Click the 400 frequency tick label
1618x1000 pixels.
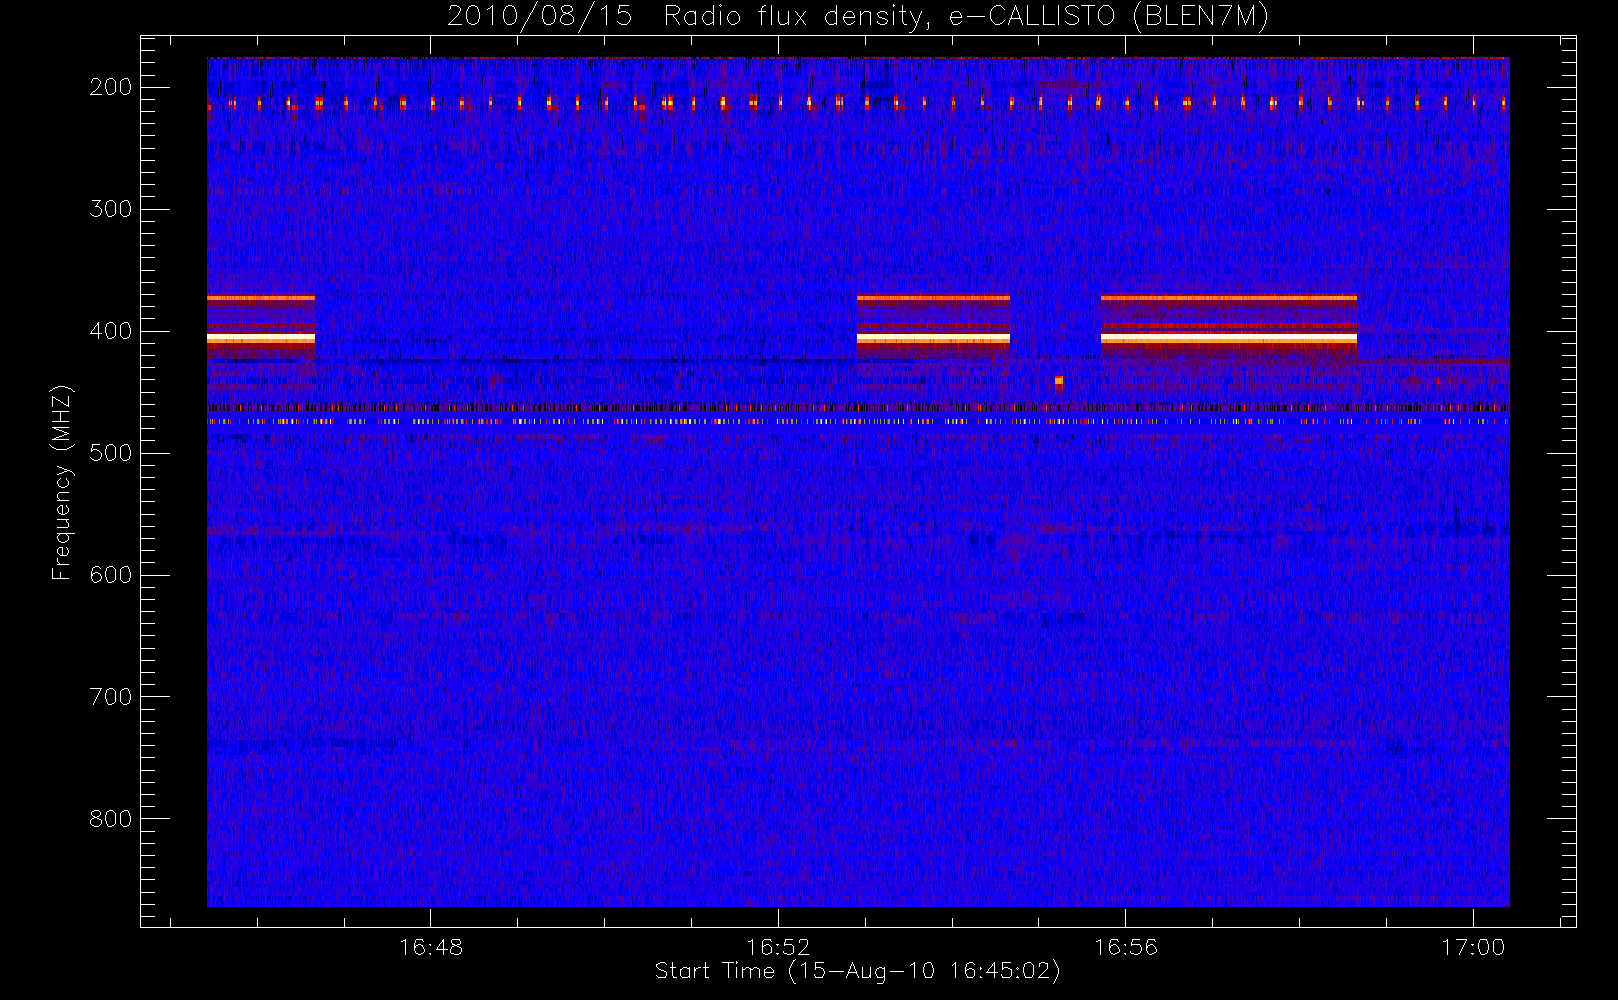111,331
